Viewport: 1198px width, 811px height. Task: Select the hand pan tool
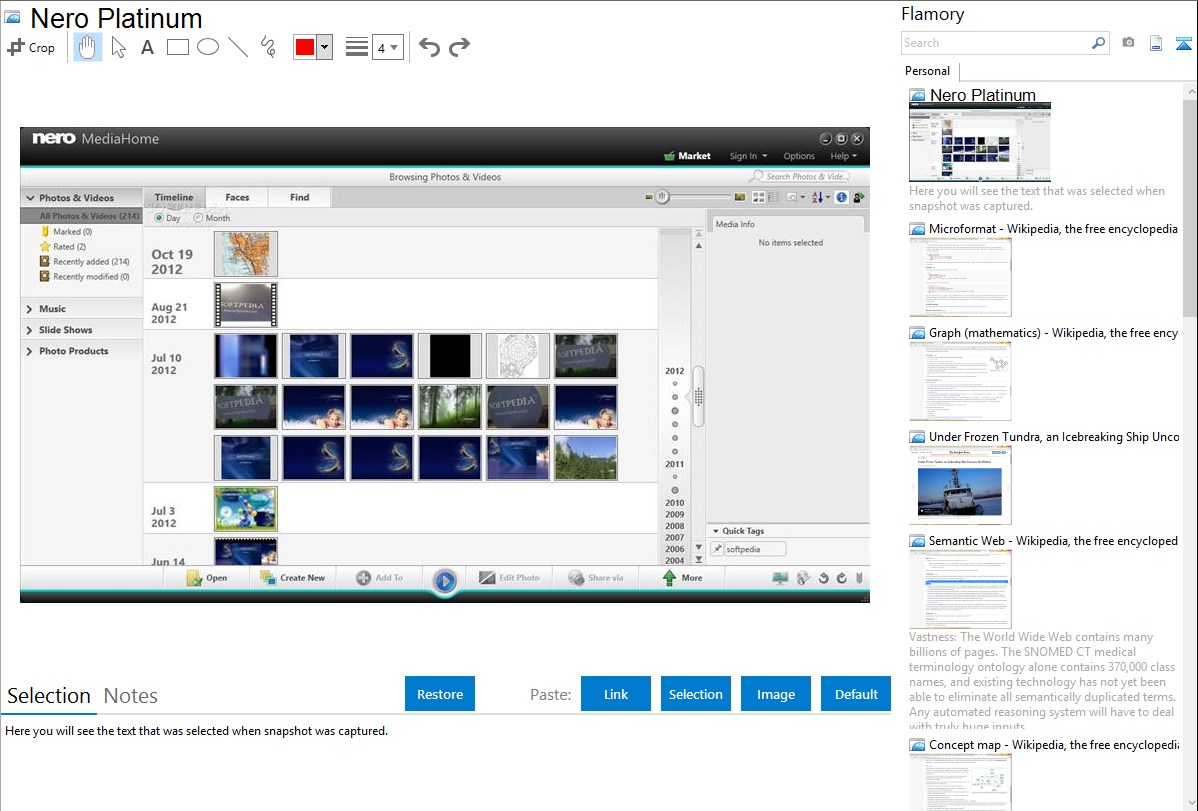(x=87, y=47)
